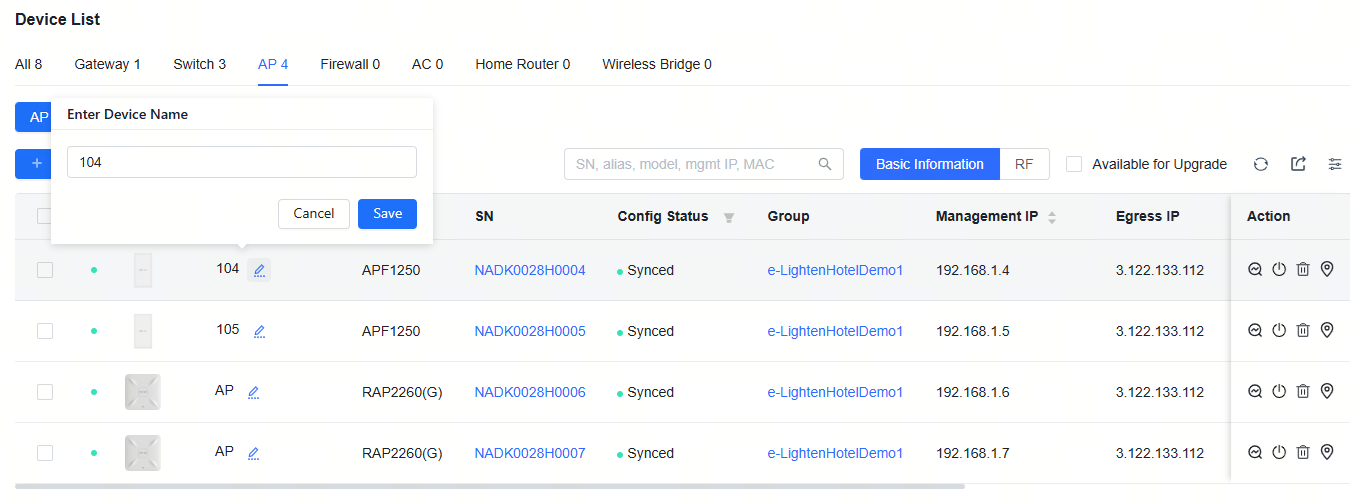This screenshot has width=1350, height=504.
Task: Click the Enter Device Name text field
Action: 241,162
